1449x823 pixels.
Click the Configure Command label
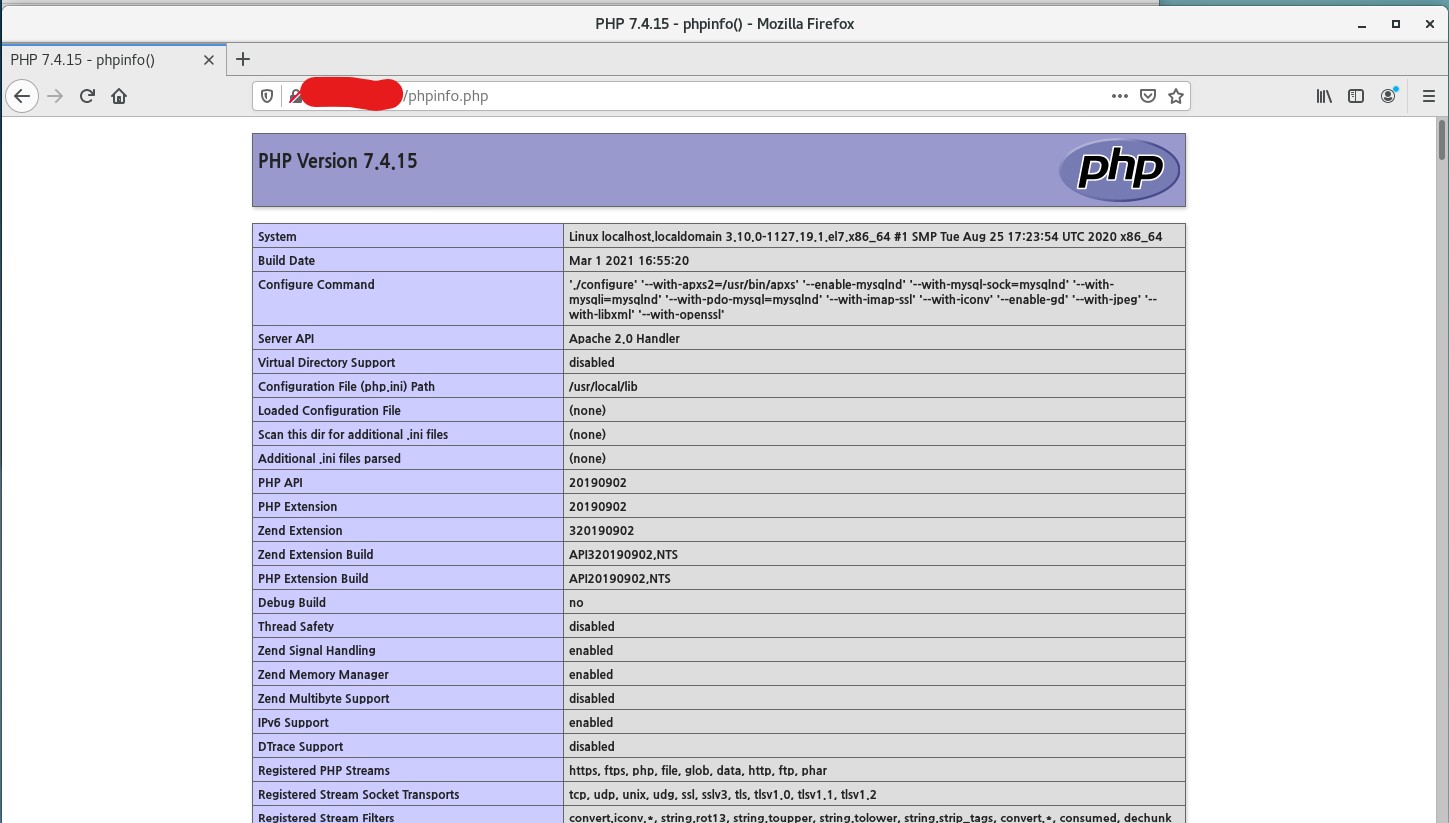tap(316, 285)
